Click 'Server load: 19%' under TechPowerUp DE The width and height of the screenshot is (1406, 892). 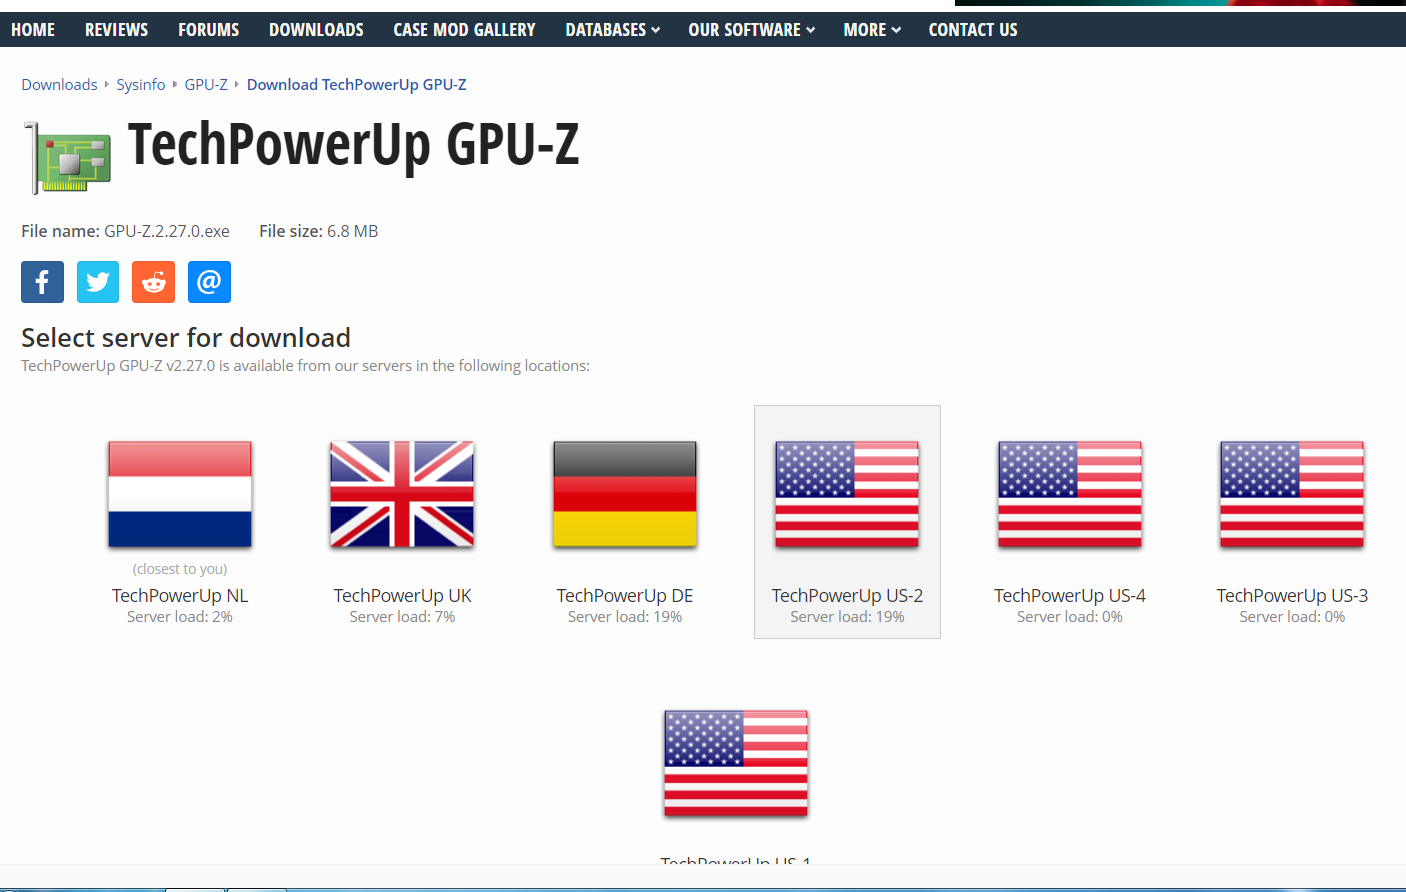coord(625,617)
